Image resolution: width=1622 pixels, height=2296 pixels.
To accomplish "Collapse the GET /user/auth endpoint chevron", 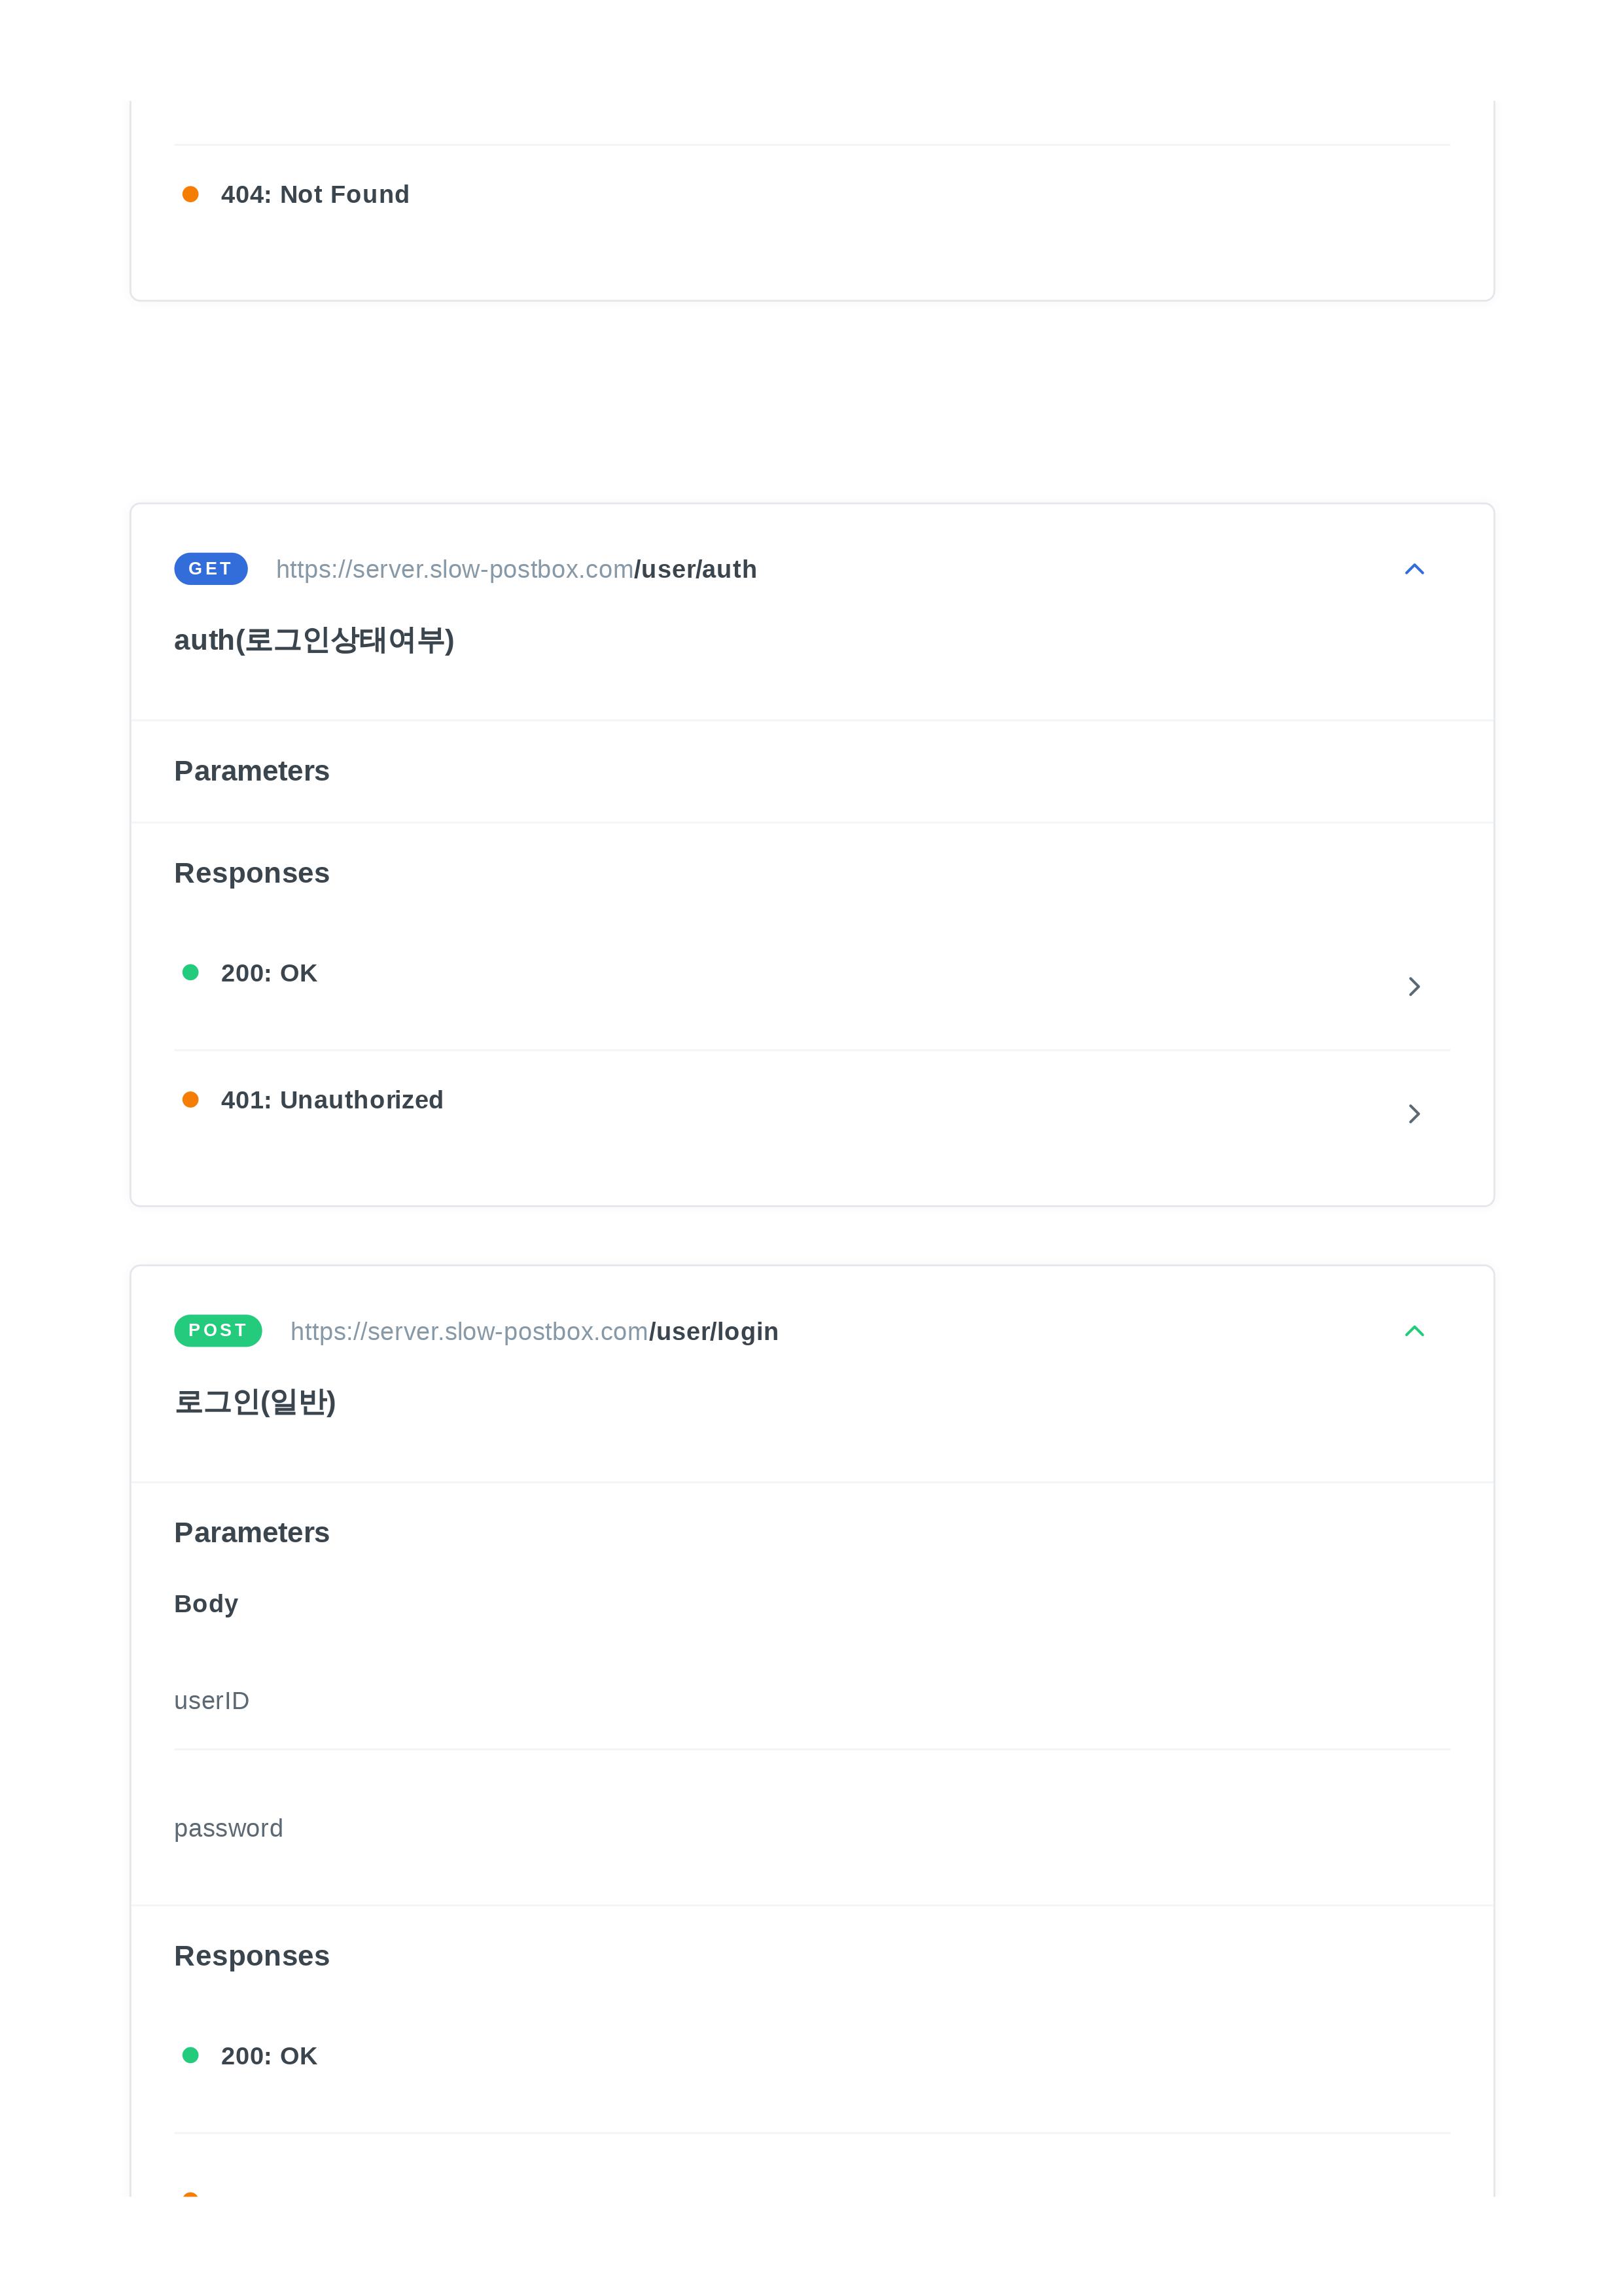I will click(1413, 569).
